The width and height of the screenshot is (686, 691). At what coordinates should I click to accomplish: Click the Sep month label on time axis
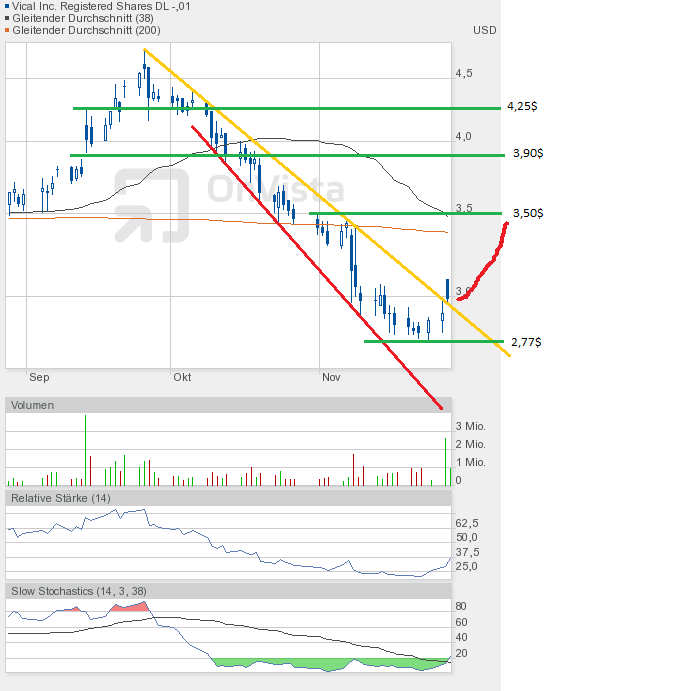click(x=39, y=377)
